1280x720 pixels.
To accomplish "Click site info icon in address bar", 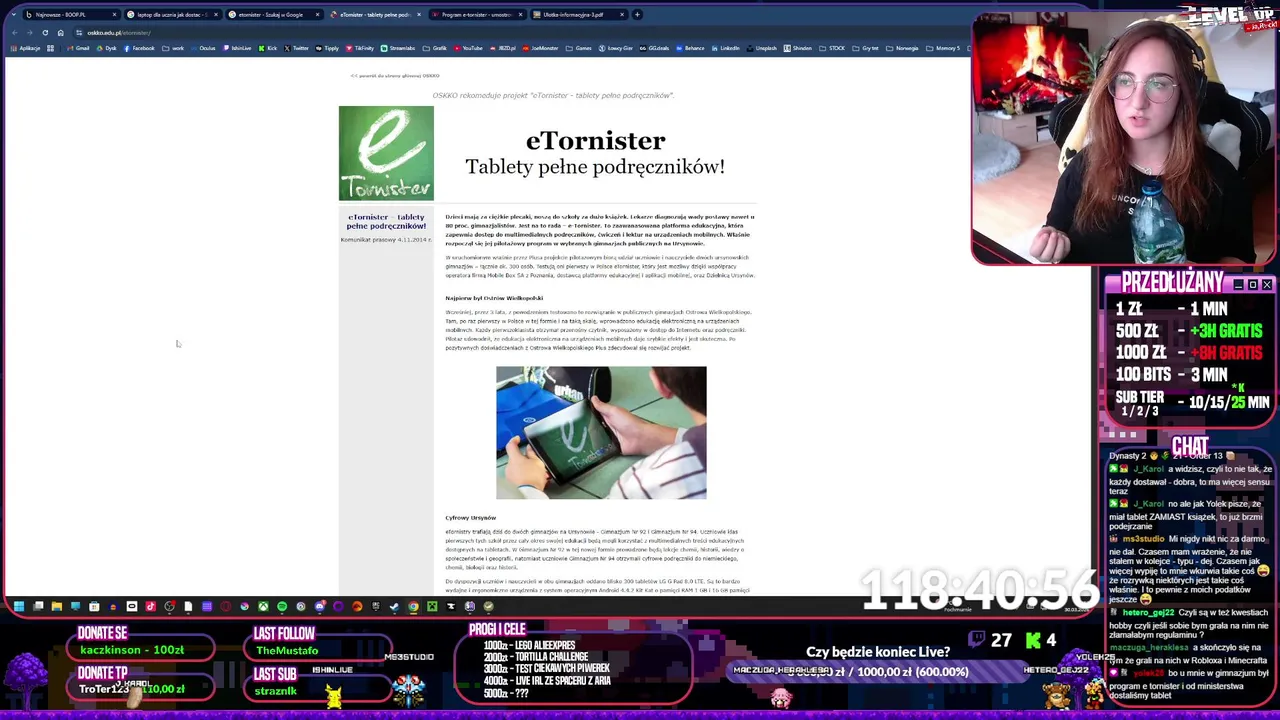I will pos(79,32).
